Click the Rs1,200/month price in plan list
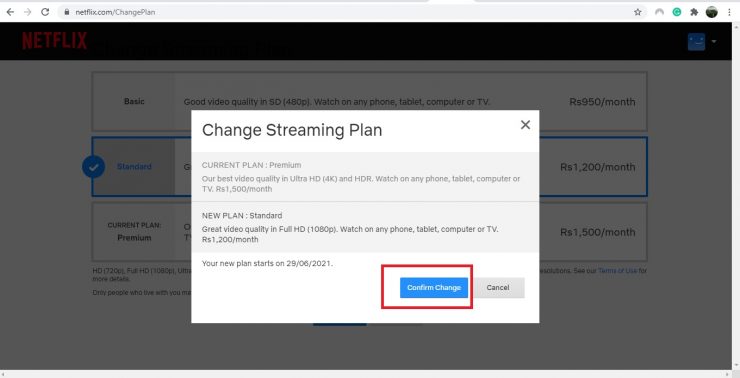The image size is (740, 378). (x=597, y=167)
